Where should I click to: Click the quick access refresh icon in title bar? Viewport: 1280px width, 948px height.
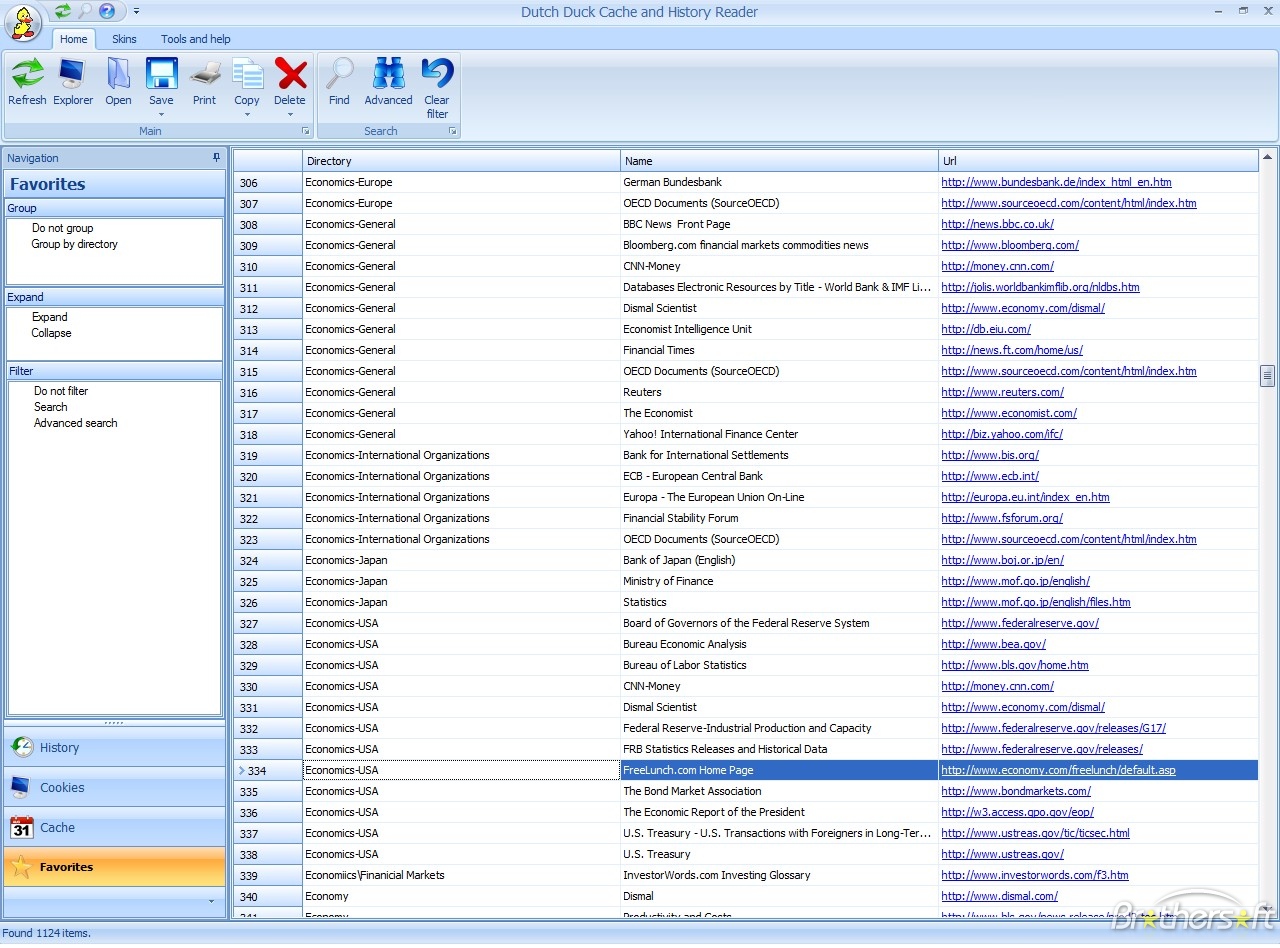click(63, 12)
